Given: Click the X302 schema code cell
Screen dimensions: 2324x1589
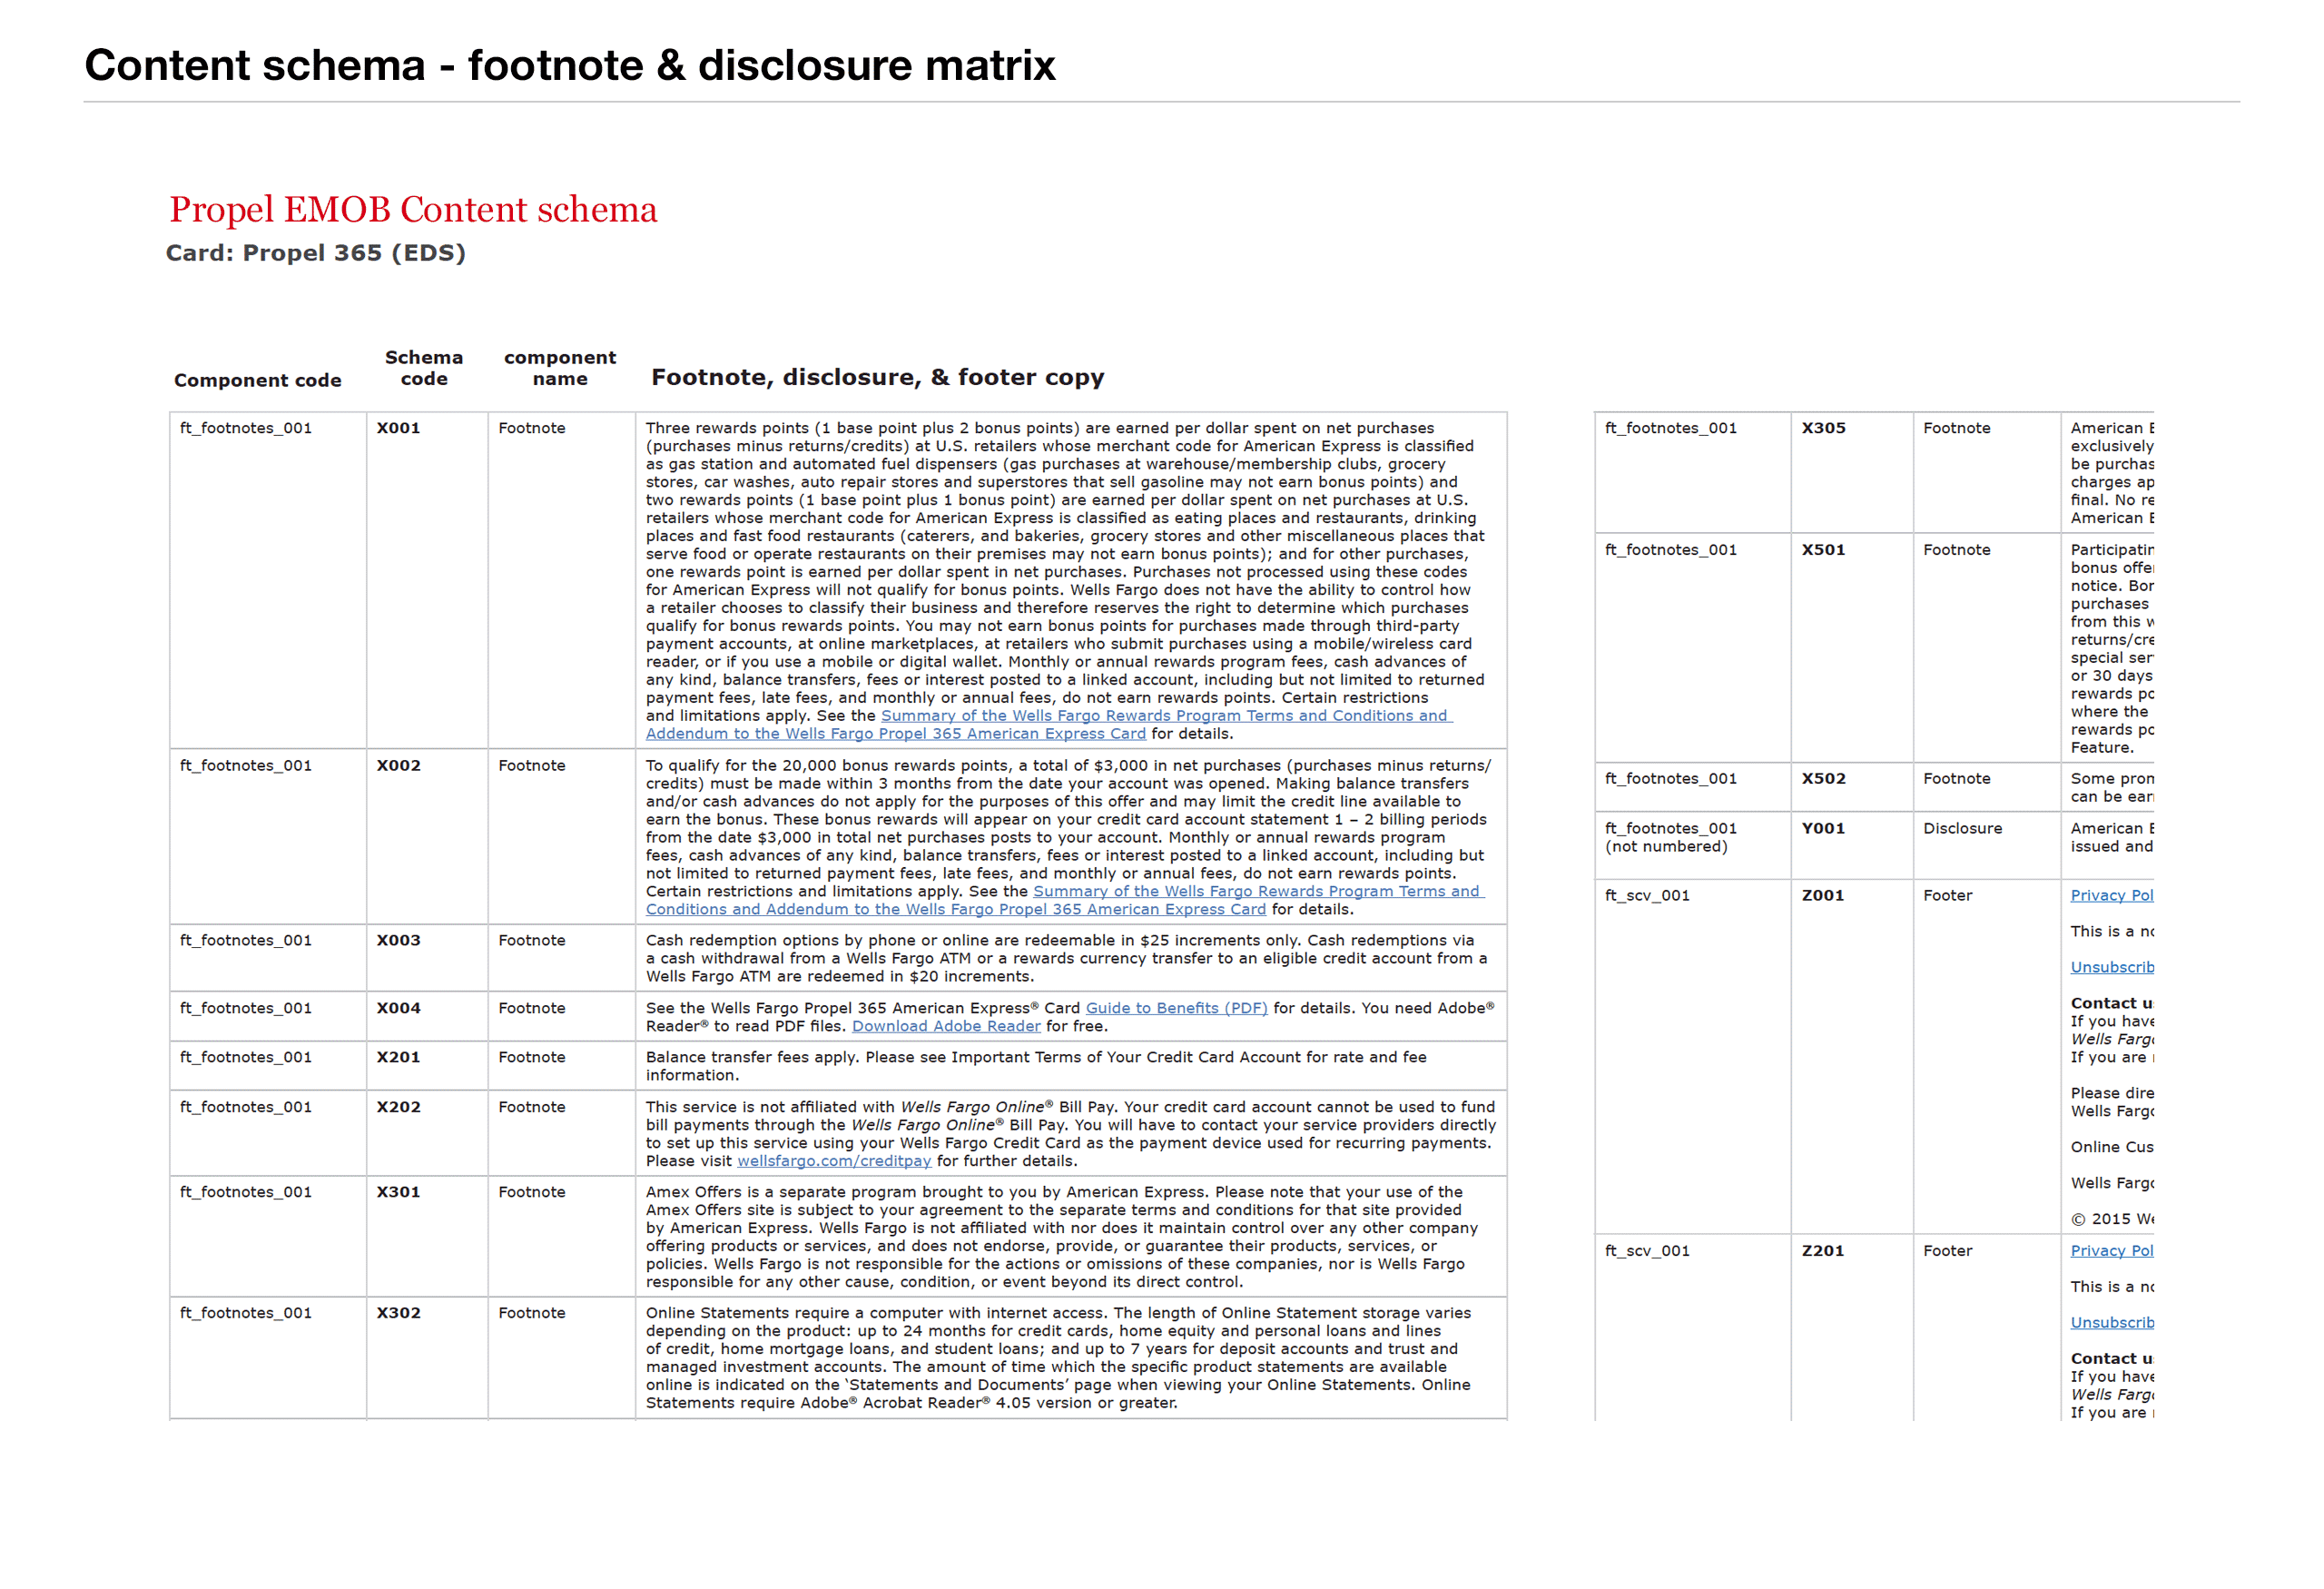Looking at the screenshot, I should 398,1313.
